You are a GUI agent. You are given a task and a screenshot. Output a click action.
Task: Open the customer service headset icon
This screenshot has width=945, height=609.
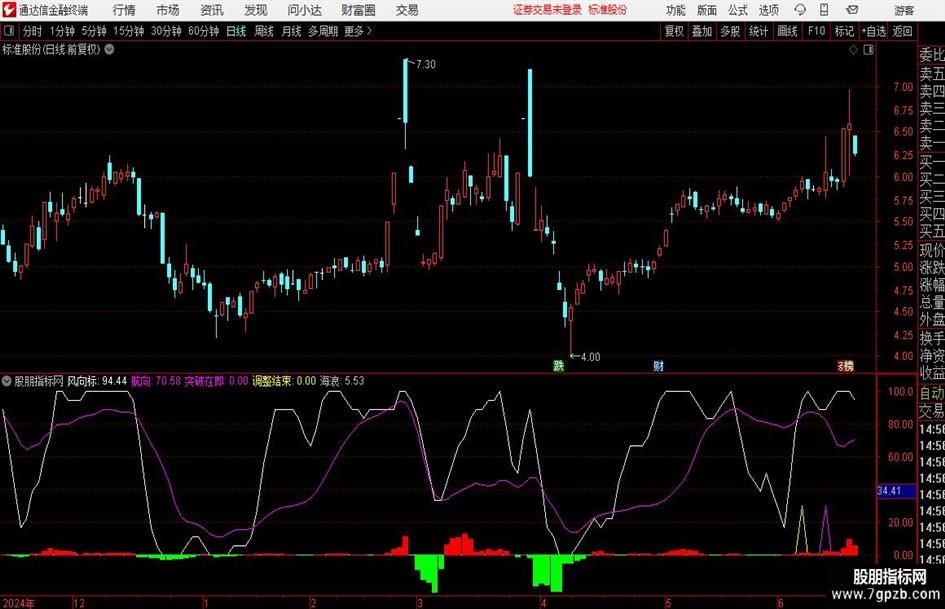[800, 10]
